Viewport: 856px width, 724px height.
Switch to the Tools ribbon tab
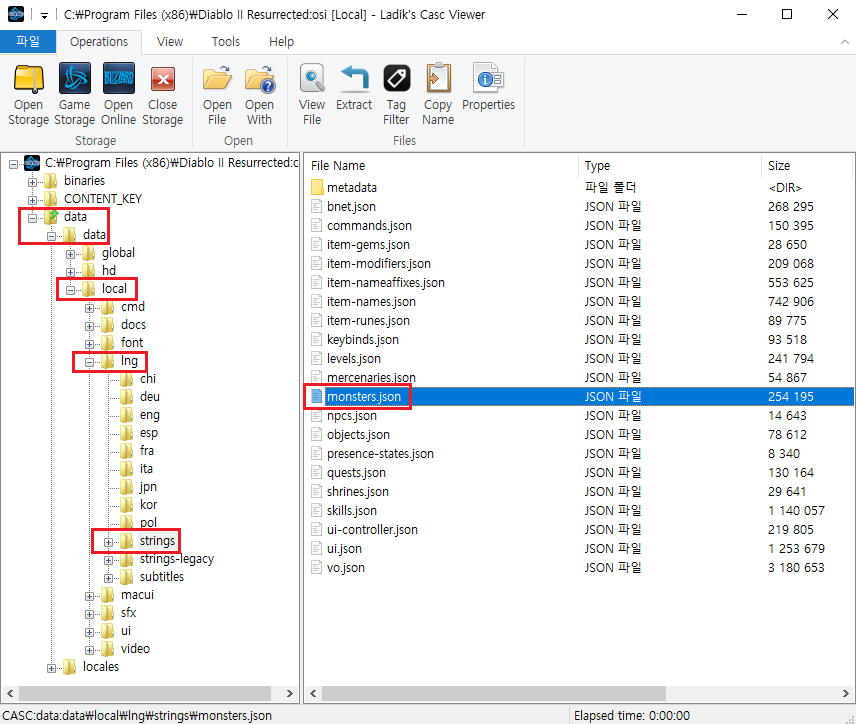225,41
